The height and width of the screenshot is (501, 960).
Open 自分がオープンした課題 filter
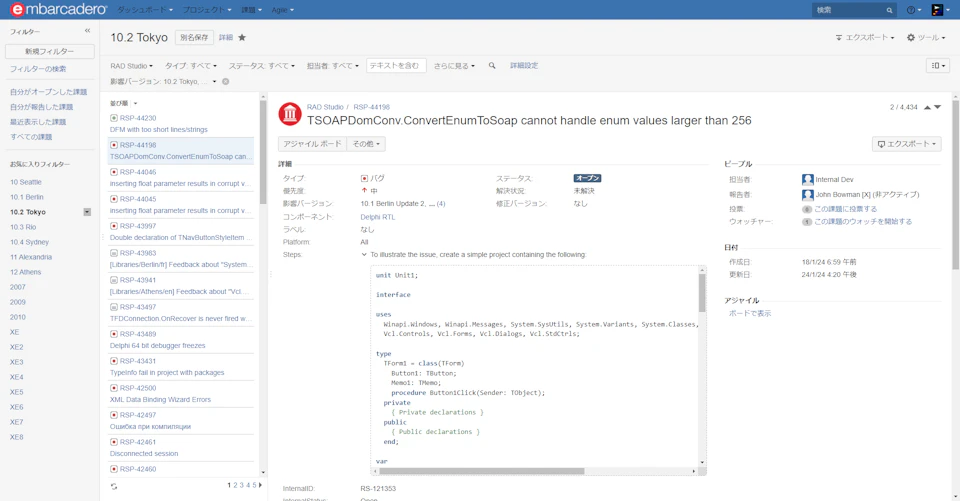48,92
